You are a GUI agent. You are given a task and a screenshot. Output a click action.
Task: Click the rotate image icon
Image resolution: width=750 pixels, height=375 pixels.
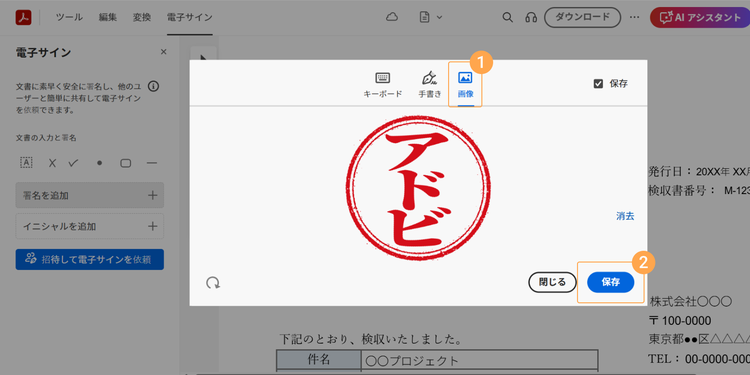coord(213,283)
